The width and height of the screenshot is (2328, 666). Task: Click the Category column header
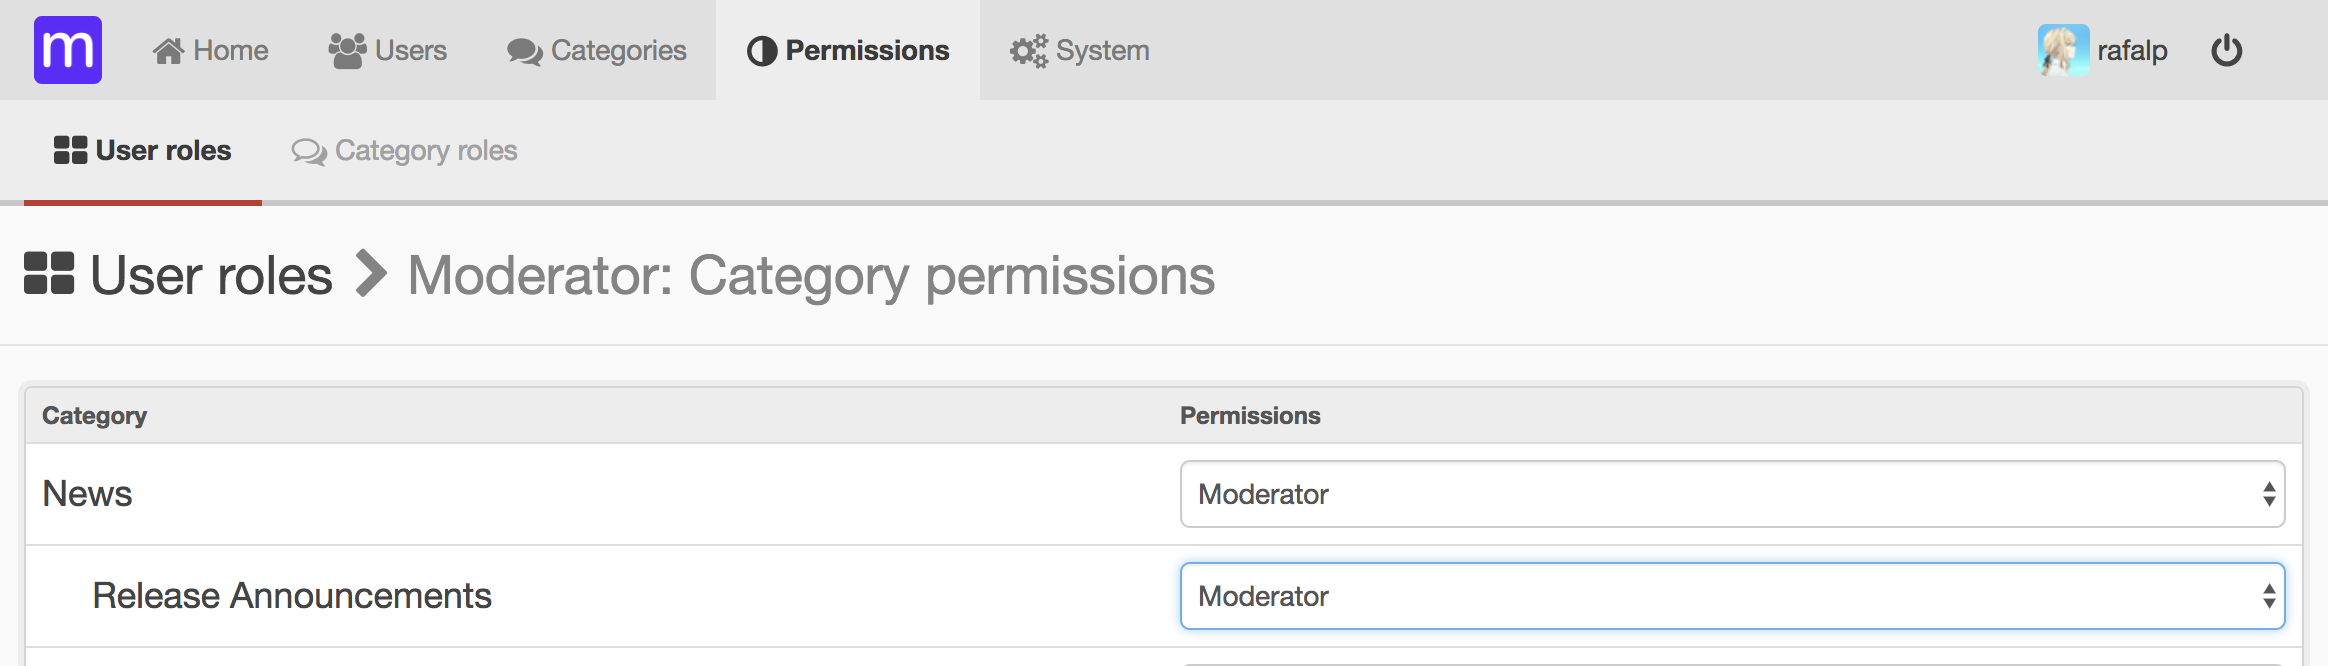click(x=94, y=416)
